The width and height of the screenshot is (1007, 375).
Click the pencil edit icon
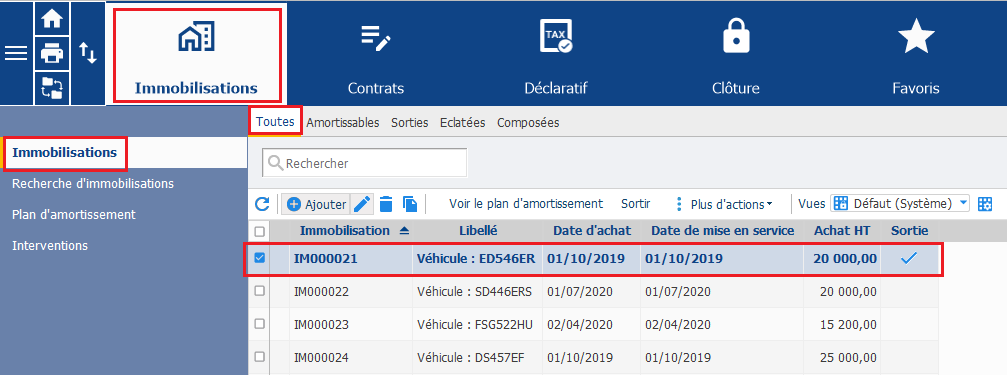click(362, 204)
